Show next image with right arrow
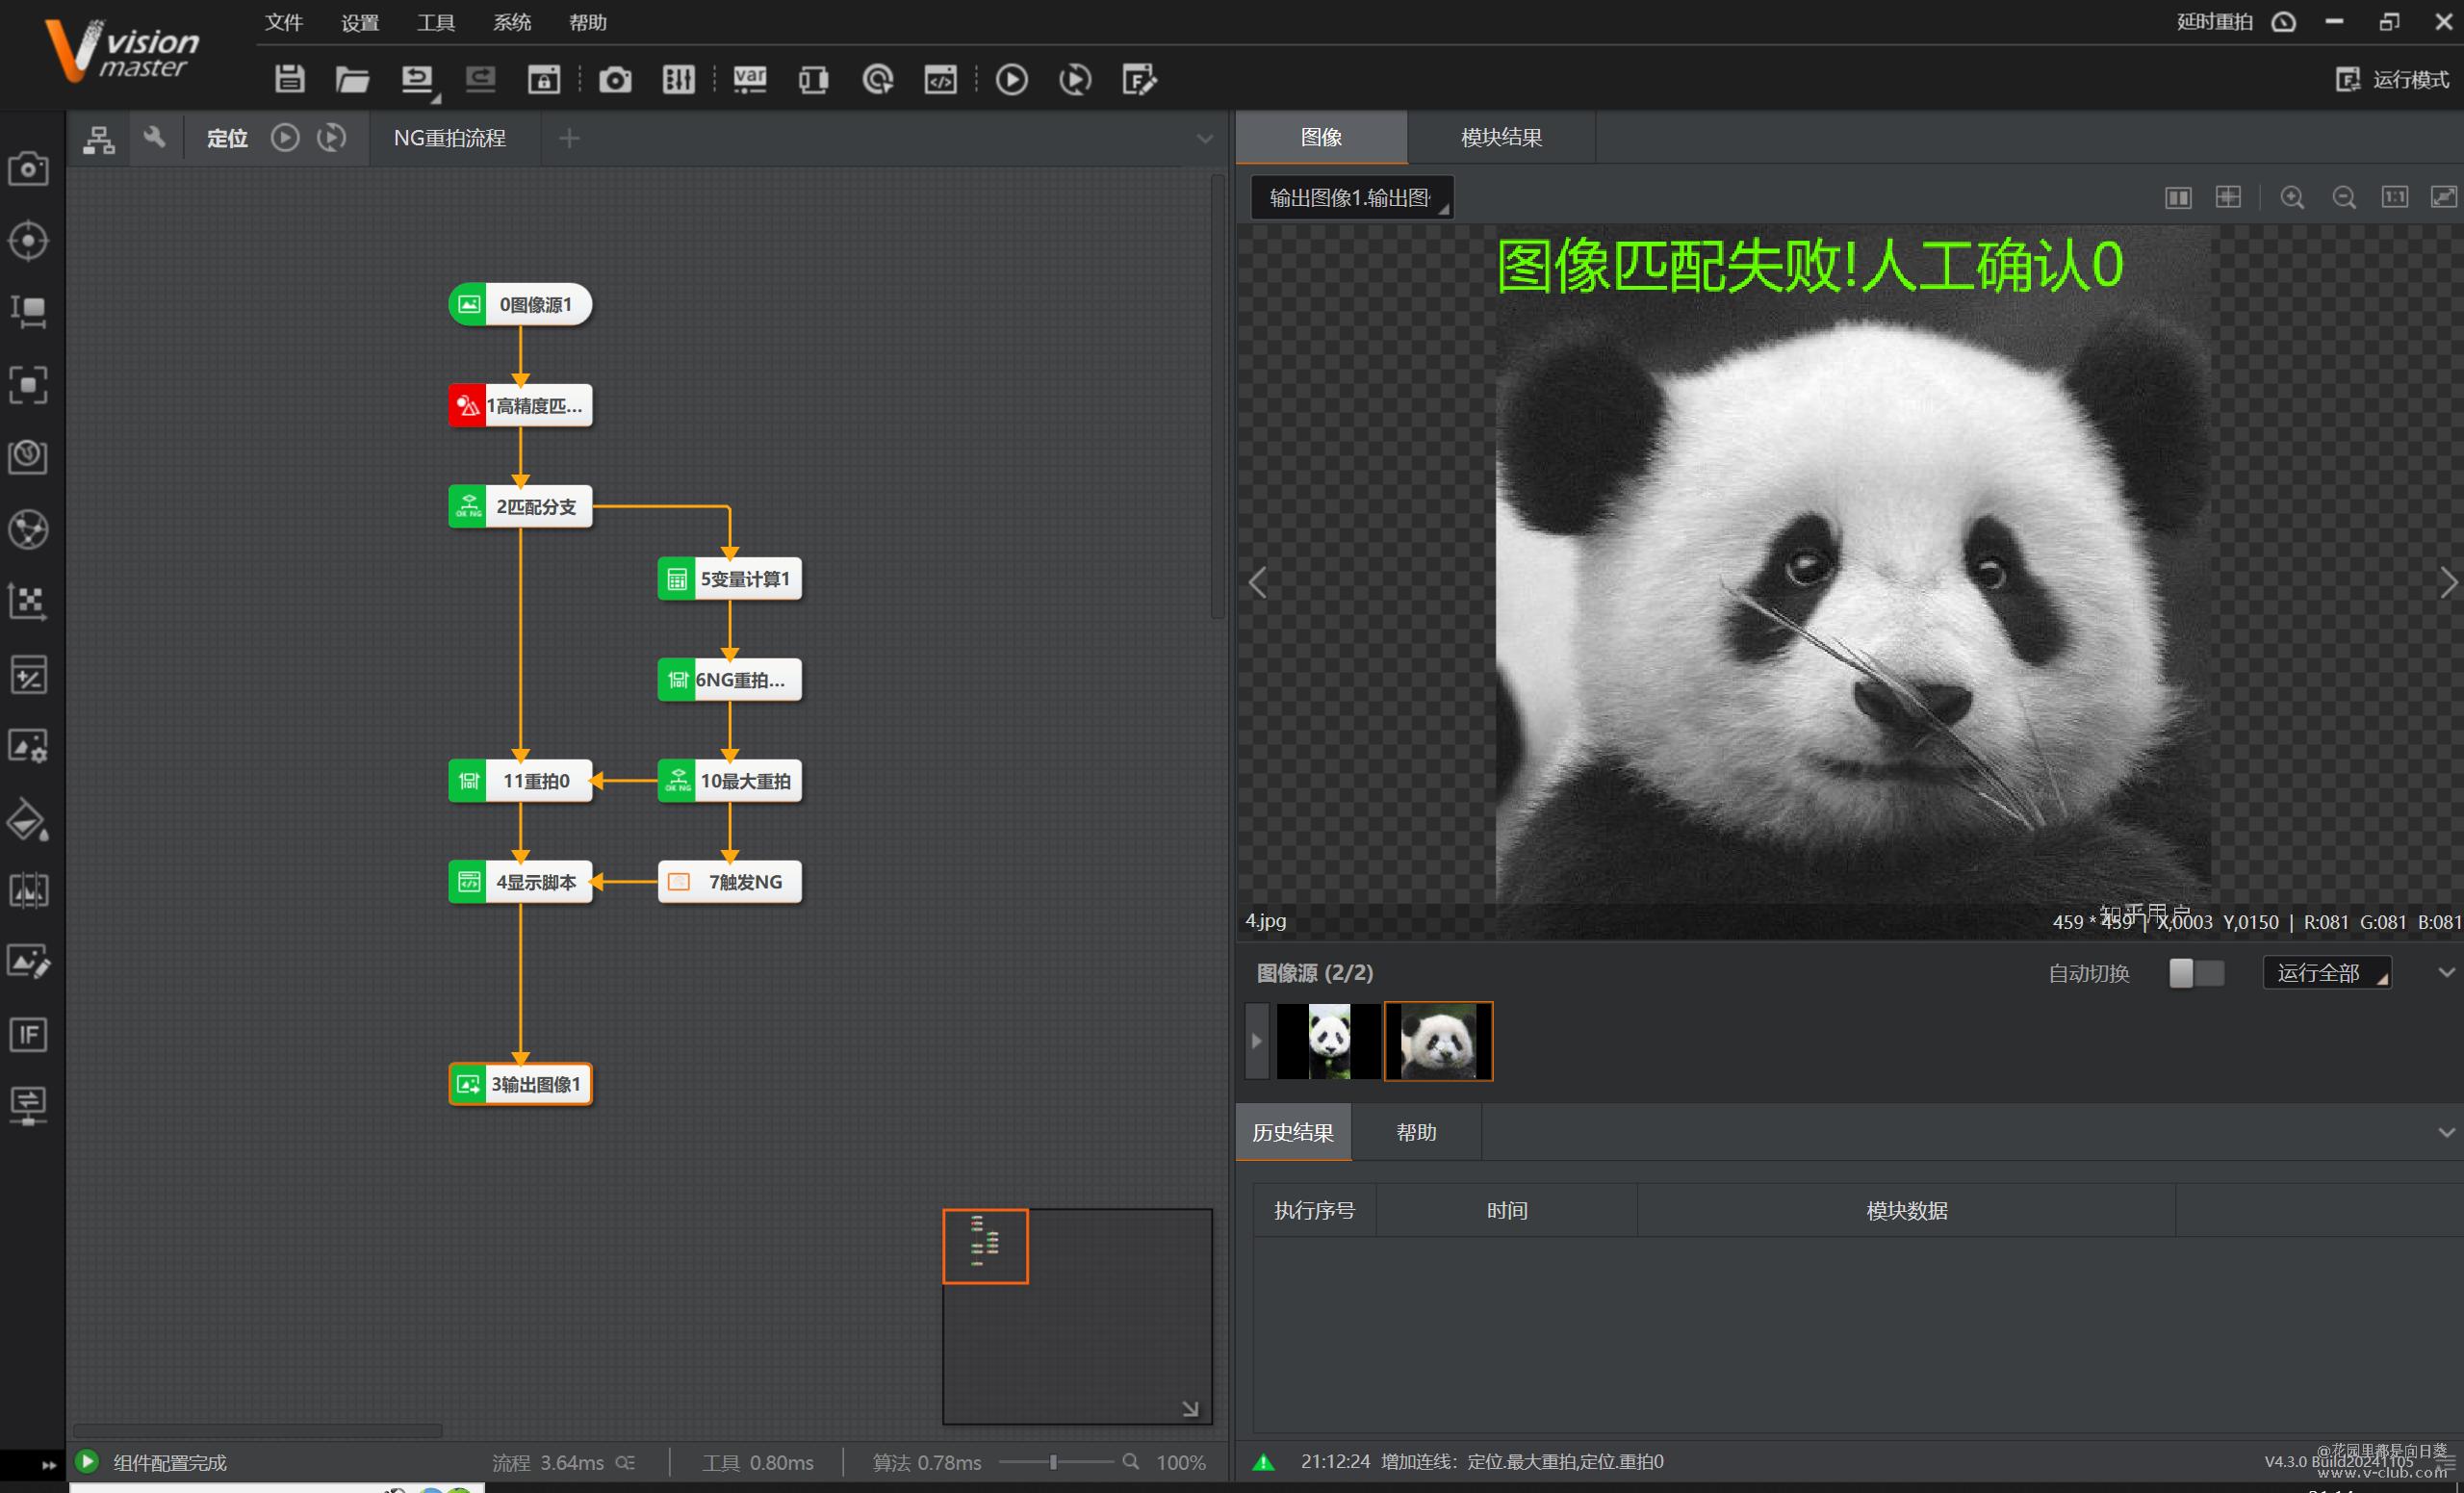This screenshot has height=1493, width=2464. click(2448, 582)
